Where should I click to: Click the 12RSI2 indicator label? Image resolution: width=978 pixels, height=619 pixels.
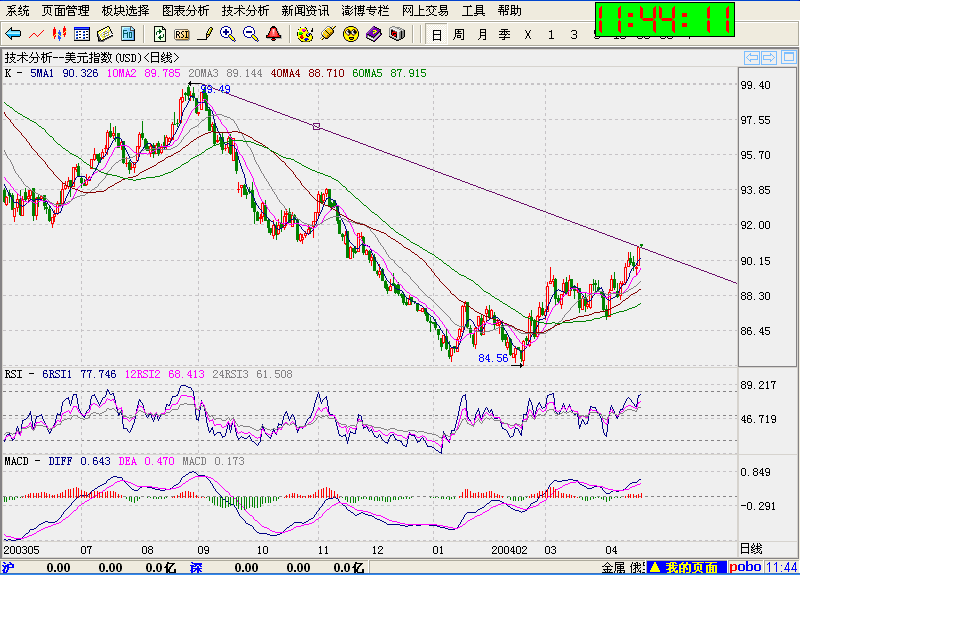pos(142,374)
